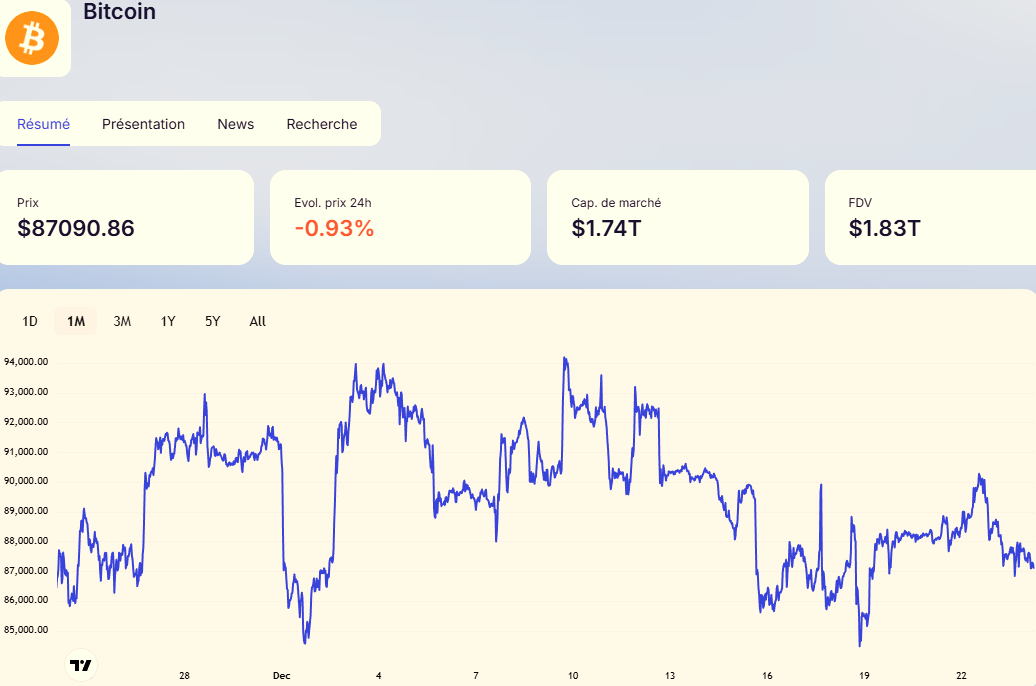
Task: Click the Prix card showing $87090.86
Action: [x=125, y=217]
